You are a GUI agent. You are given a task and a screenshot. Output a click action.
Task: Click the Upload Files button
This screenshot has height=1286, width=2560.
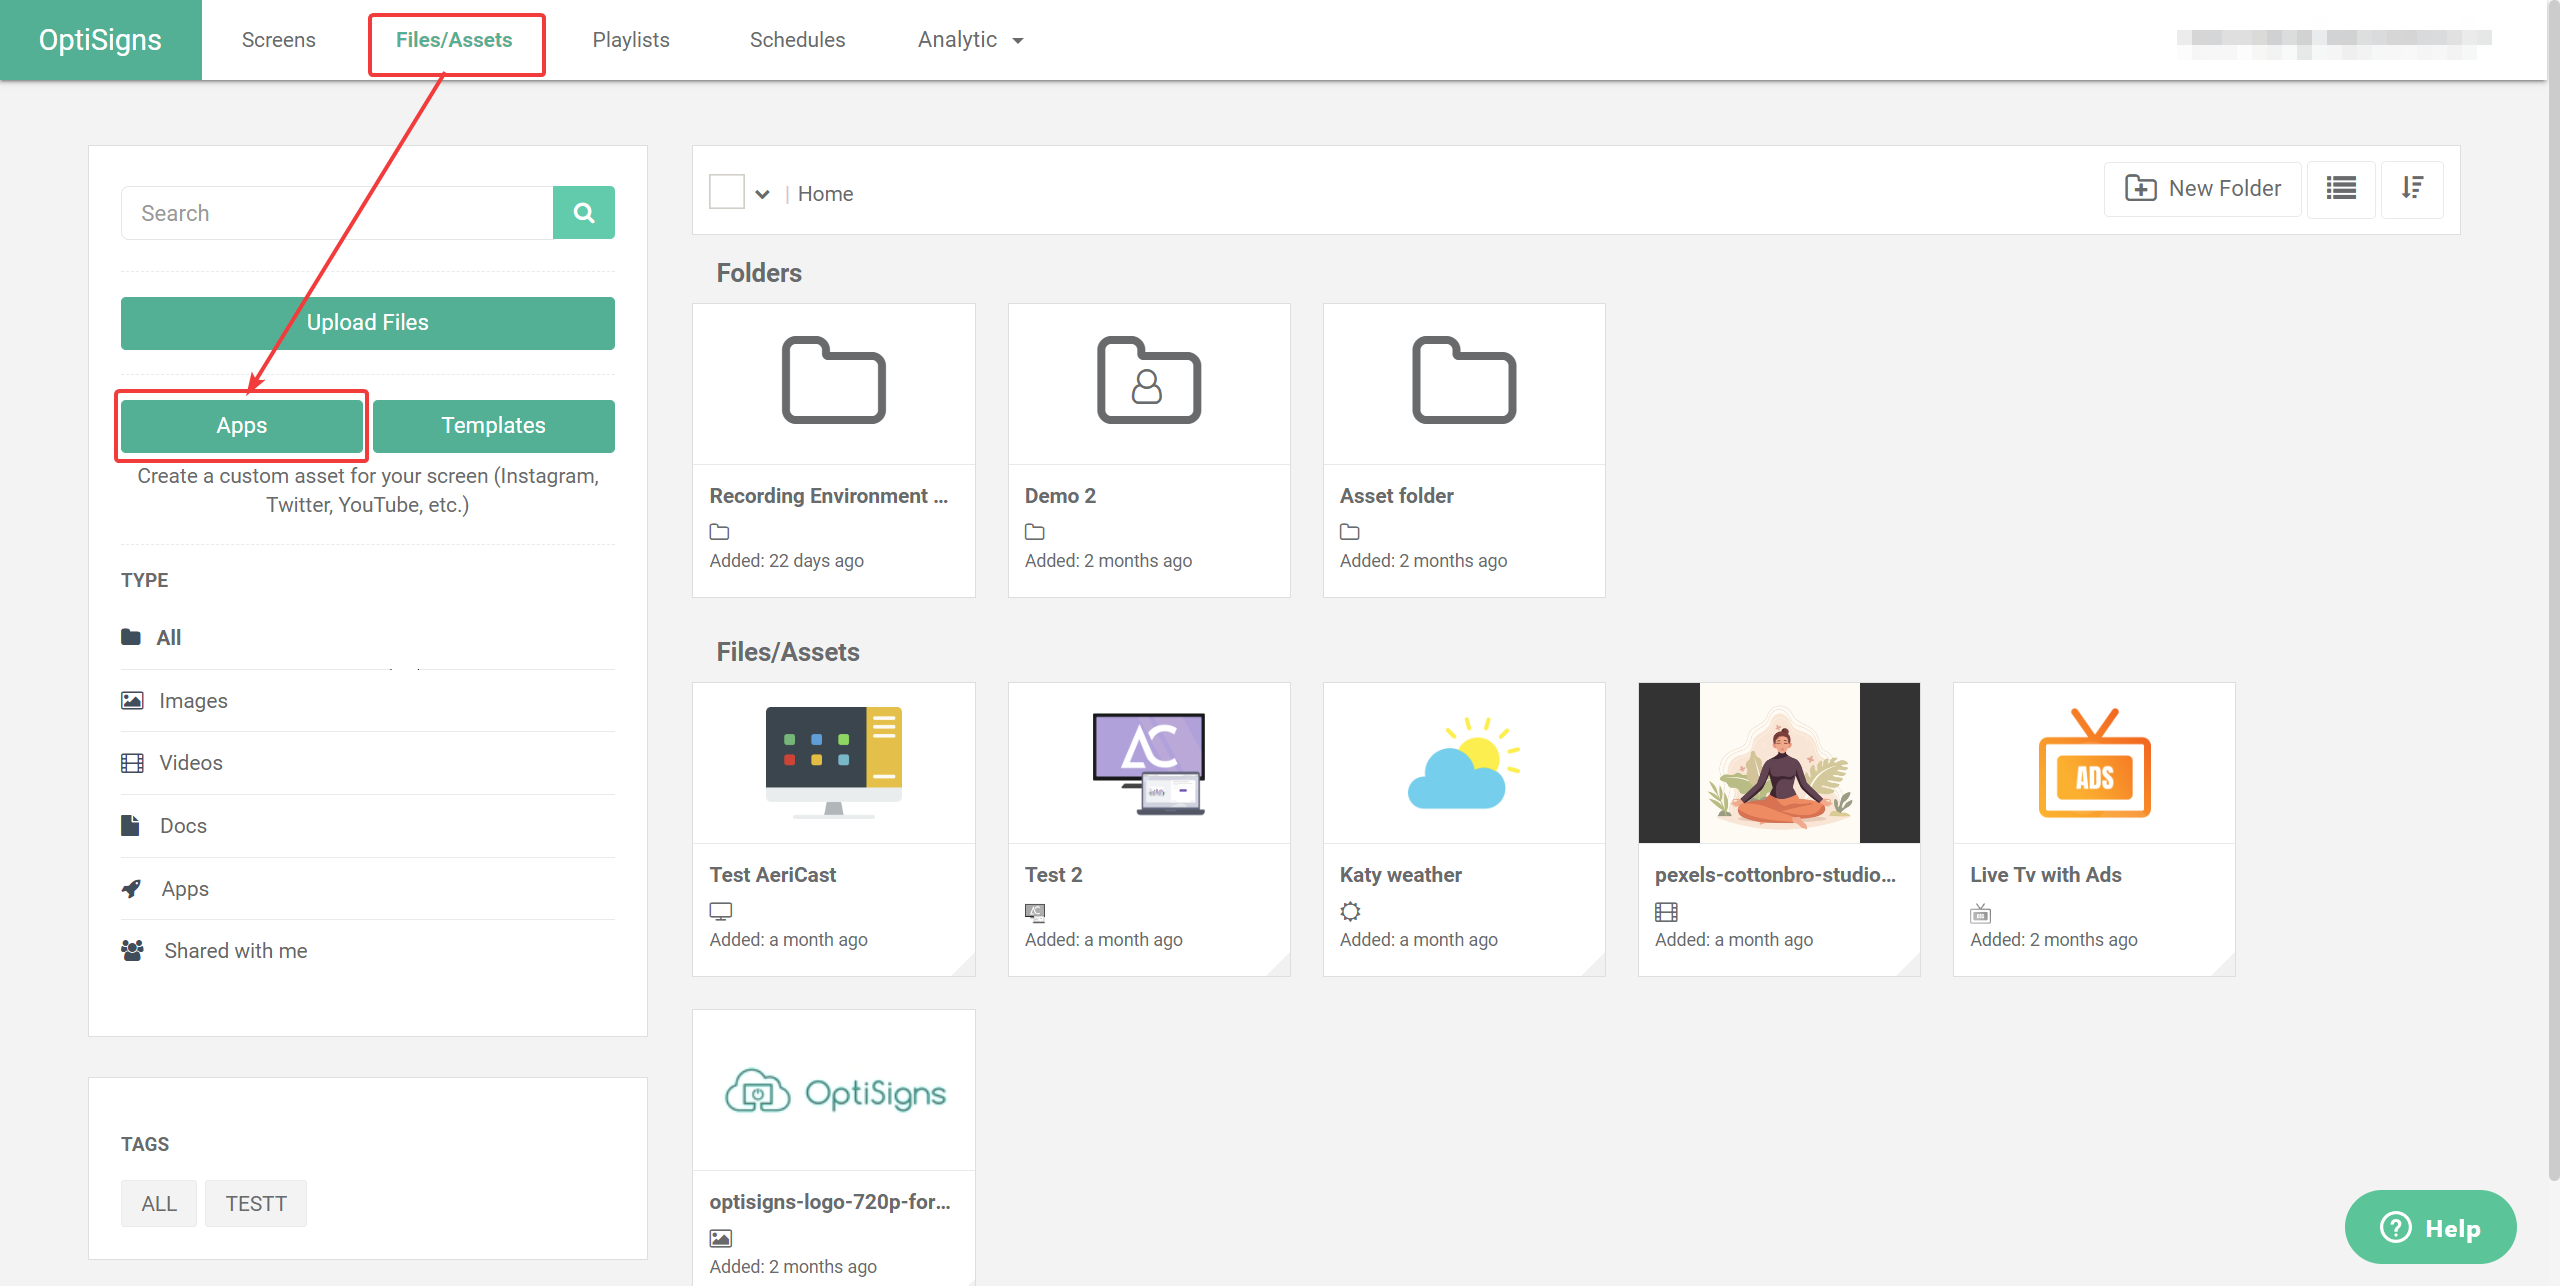(368, 323)
